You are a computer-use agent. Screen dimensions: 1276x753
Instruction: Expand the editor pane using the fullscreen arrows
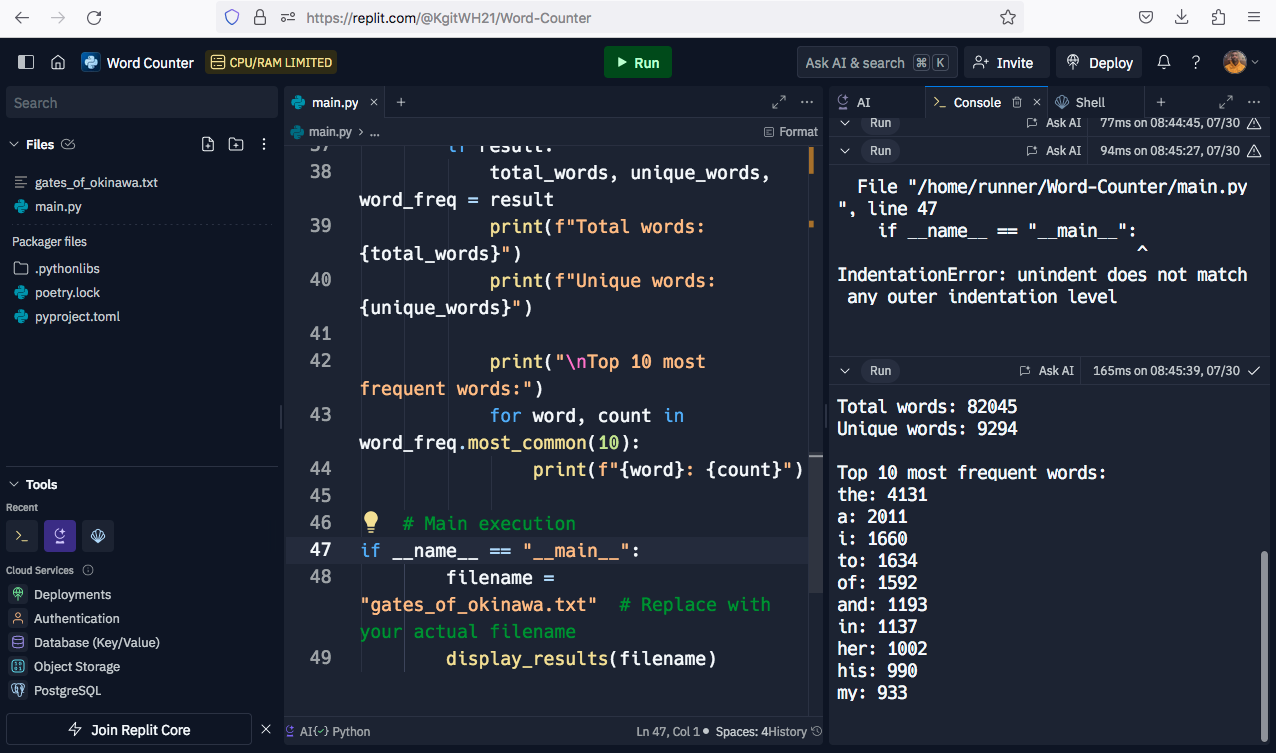tap(778, 101)
